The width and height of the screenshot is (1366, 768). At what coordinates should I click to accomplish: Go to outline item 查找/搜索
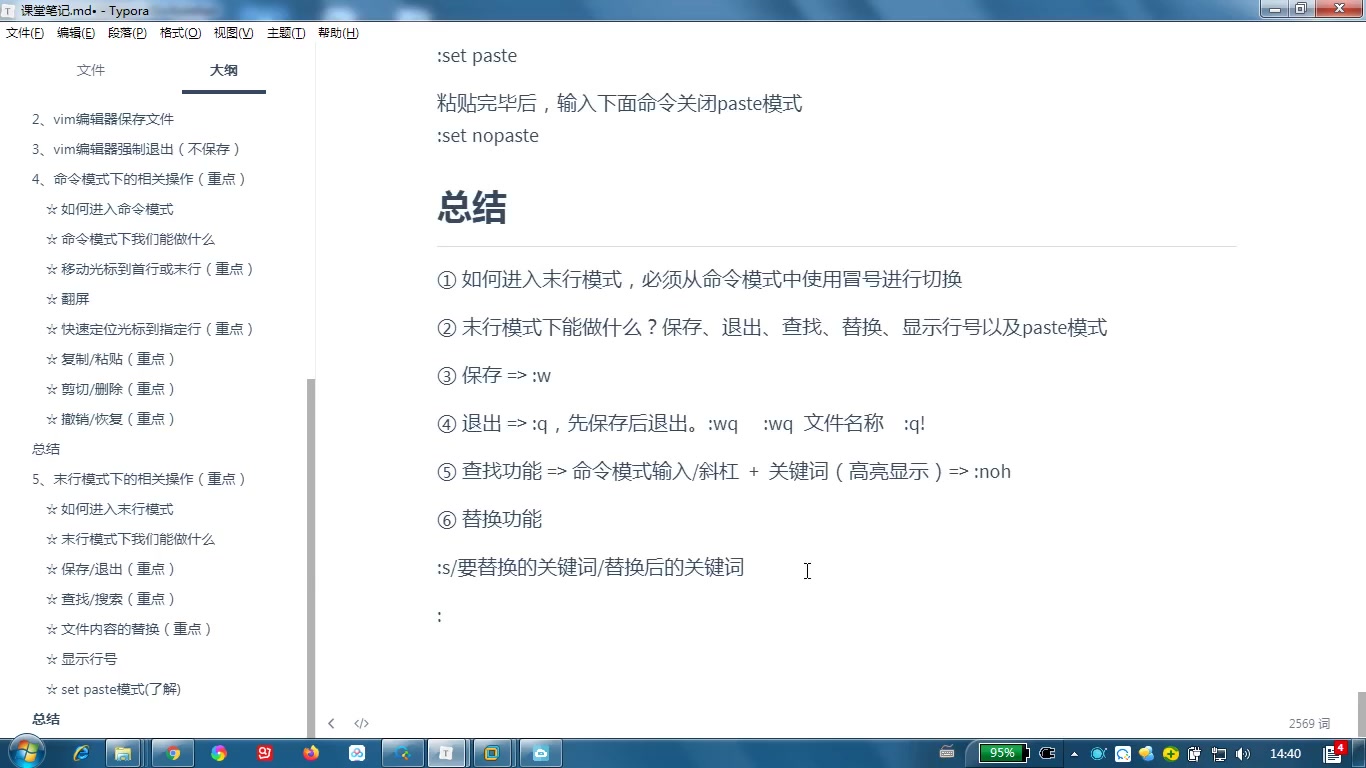click(x=112, y=599)
